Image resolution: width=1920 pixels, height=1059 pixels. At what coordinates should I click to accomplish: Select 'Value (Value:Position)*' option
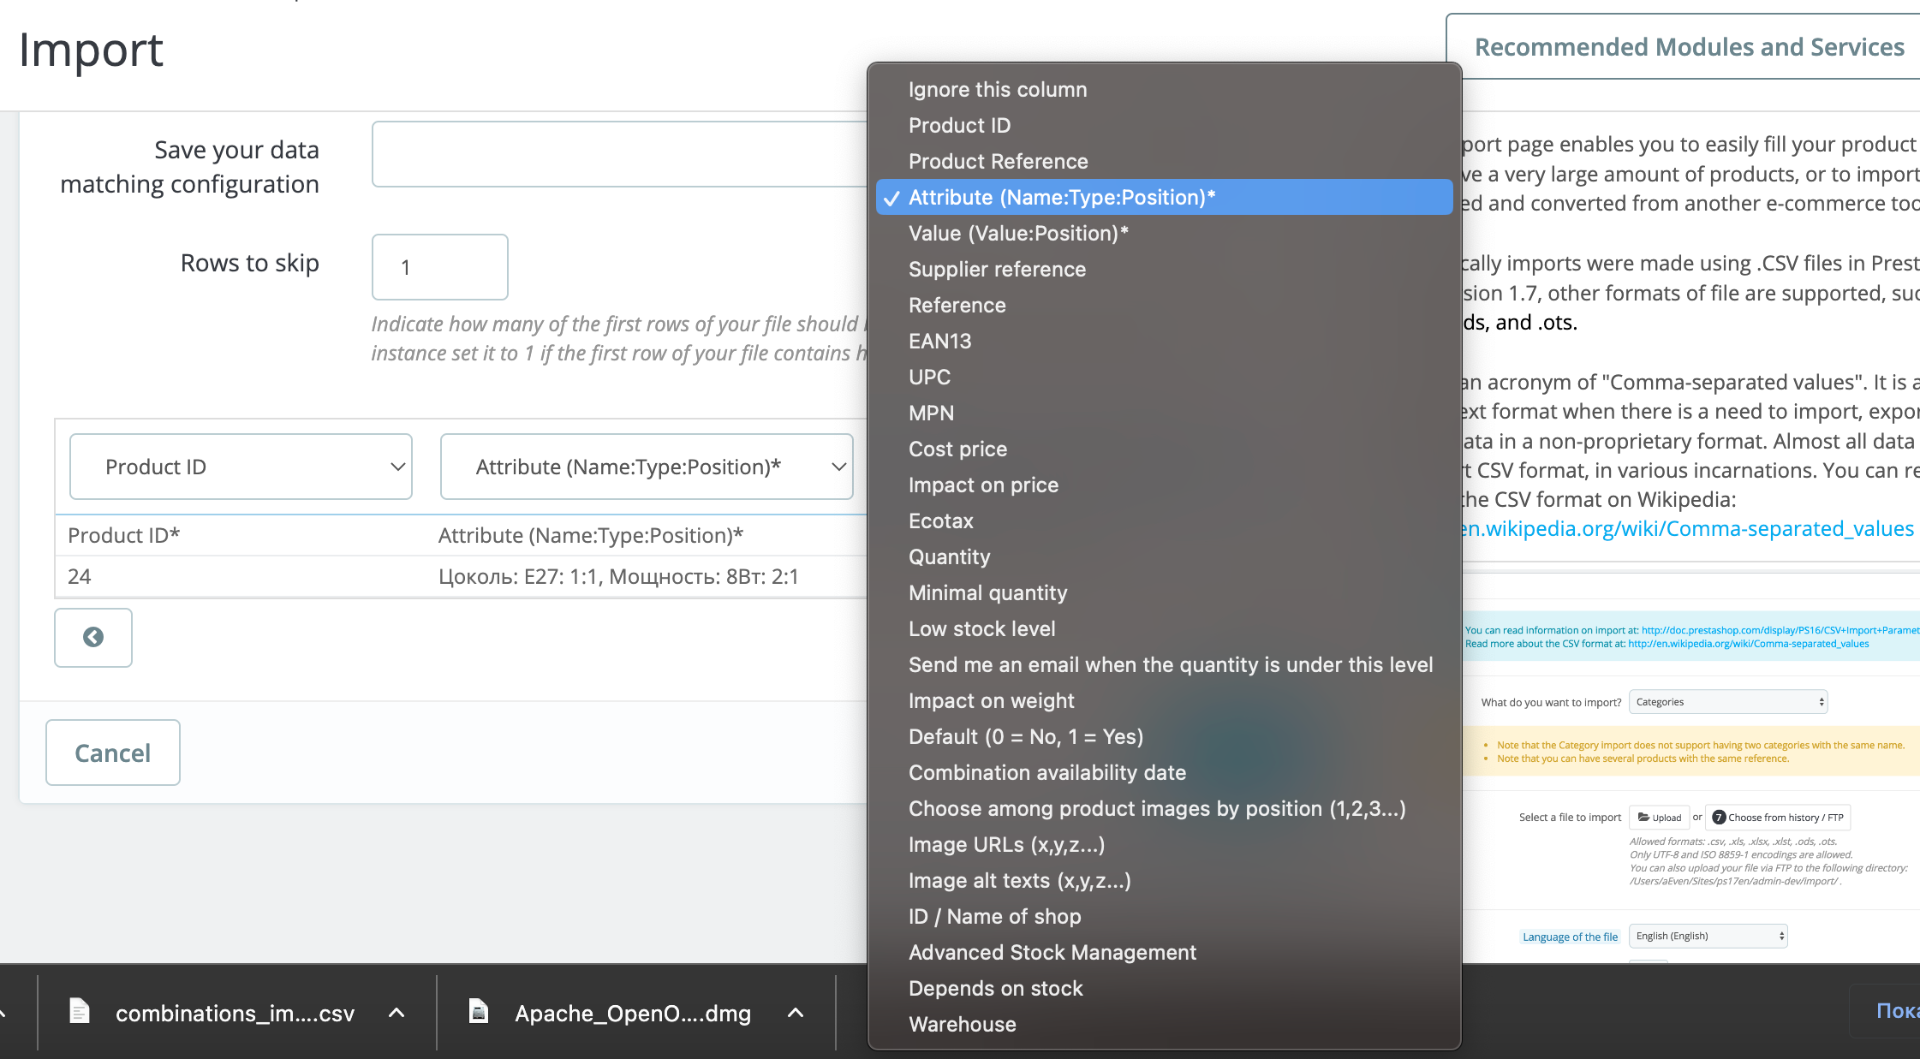tap(1164, 234)
